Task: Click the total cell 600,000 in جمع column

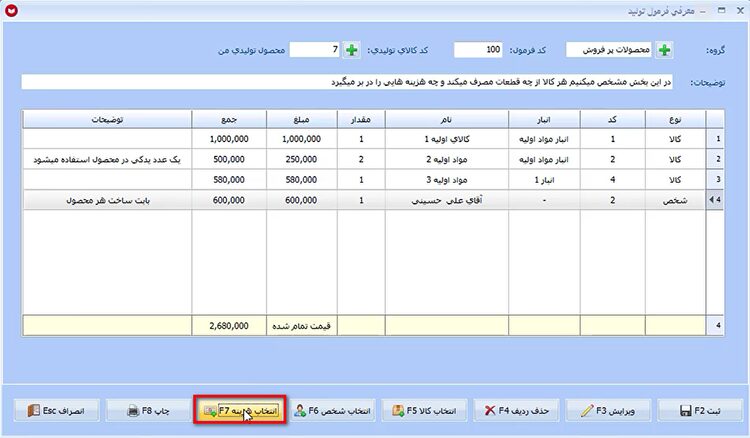Action: (x=229, y=200)
